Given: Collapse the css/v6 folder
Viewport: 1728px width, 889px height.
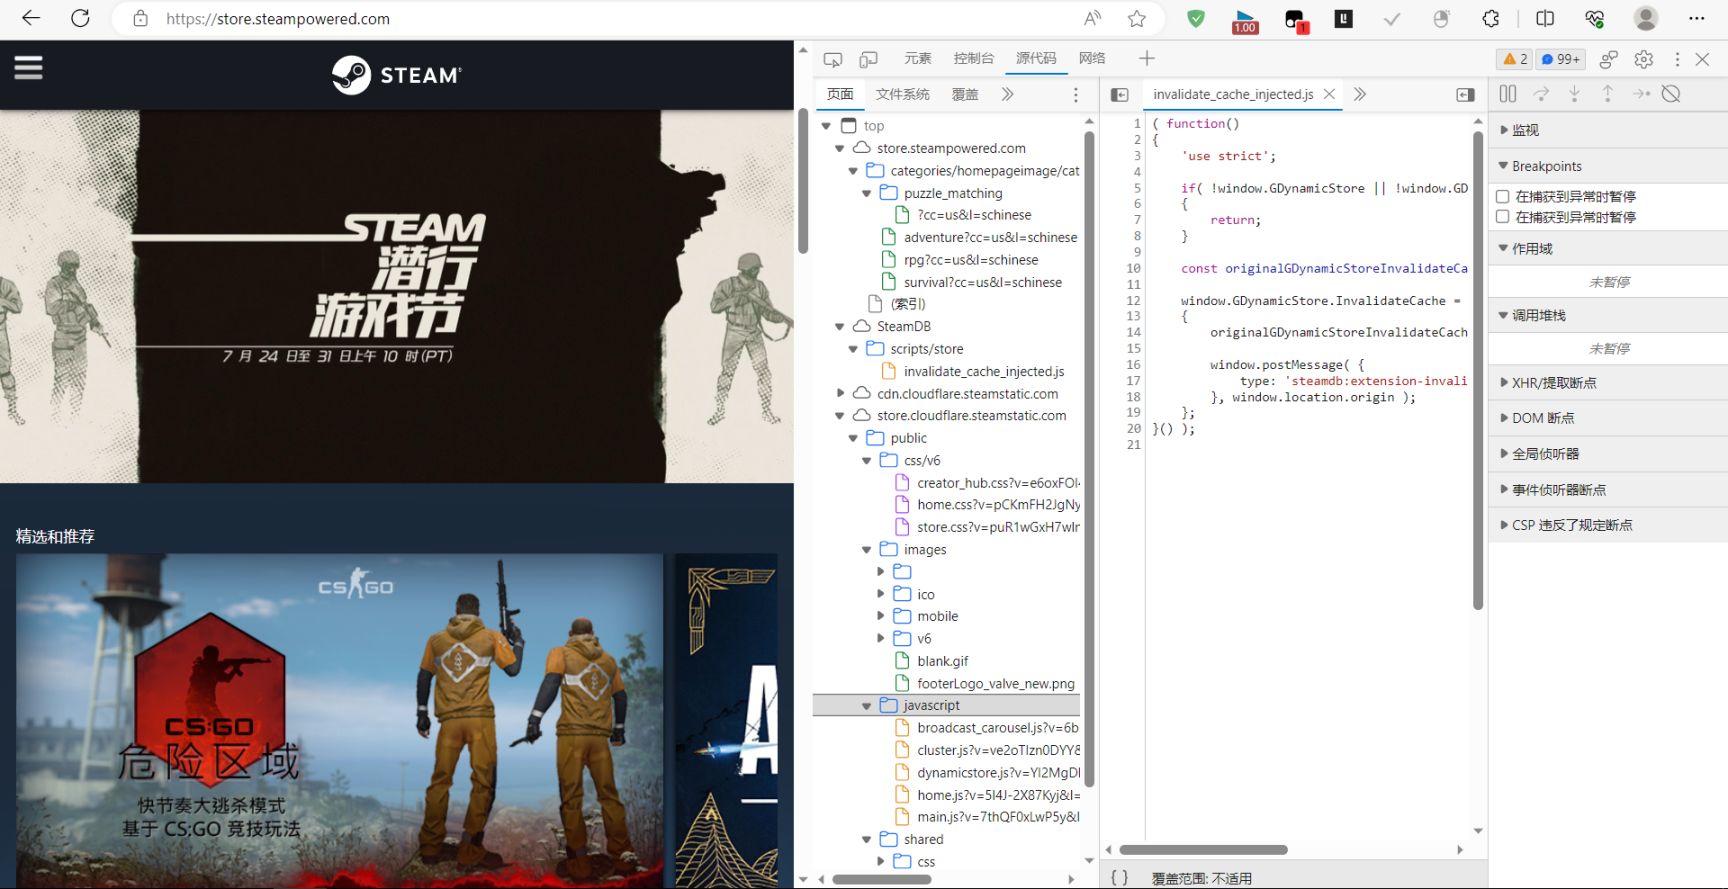Looking at the screenshot, I should (x=867, y=460).
